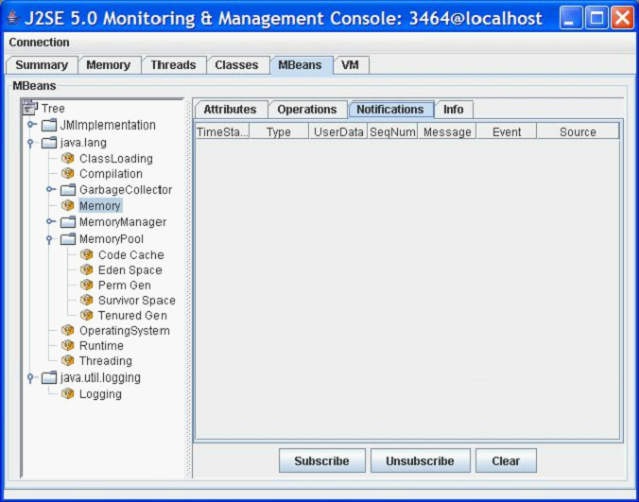This screenshot has width=639, height=502.
Task: Select the Threading tree label
Action: (106, 361)
